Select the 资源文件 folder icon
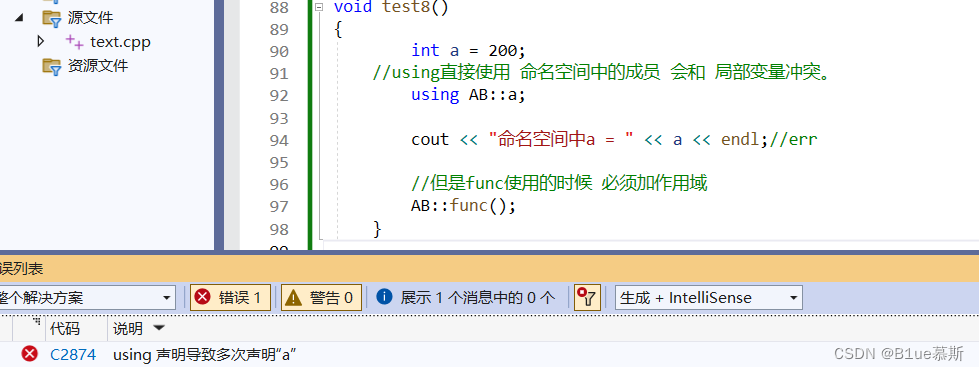The height and width of the screenshot is (371, 979). point(51,66)
